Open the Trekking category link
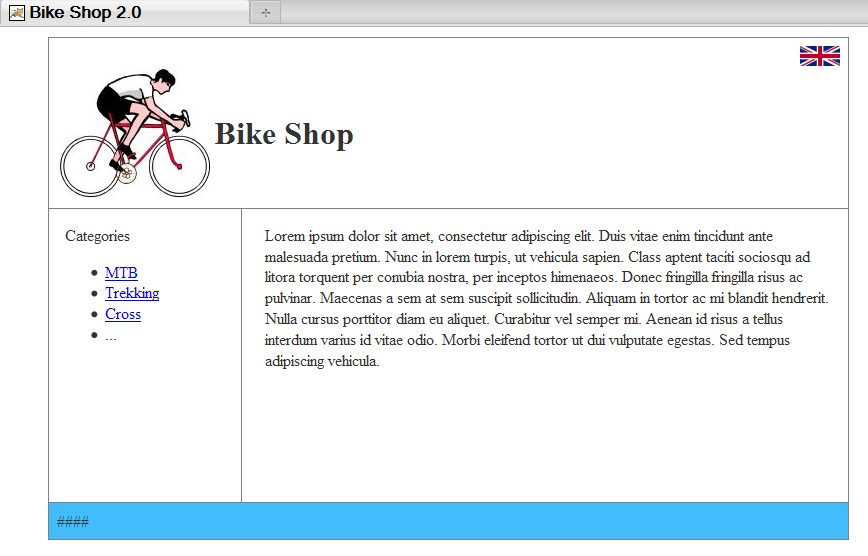This screenshot has height=556, width=868. tap(132, 293)
